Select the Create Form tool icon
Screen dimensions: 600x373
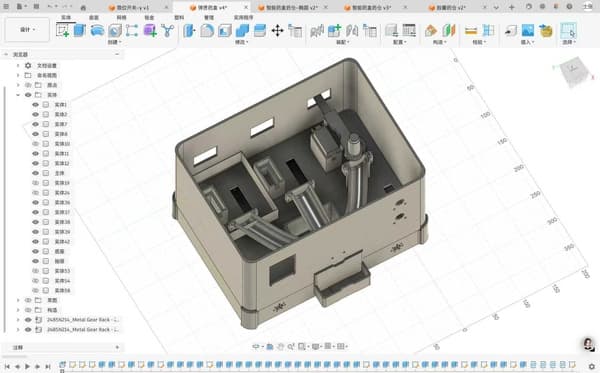tap(97, 30)
